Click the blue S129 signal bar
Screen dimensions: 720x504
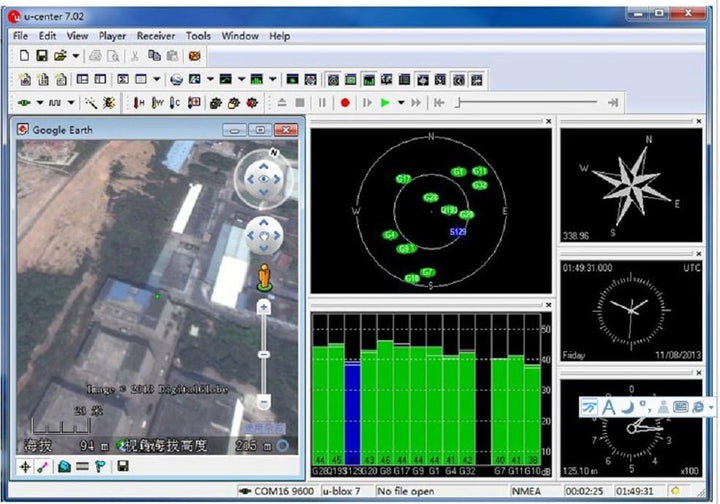pyautogui.click(x=352, y=413)
